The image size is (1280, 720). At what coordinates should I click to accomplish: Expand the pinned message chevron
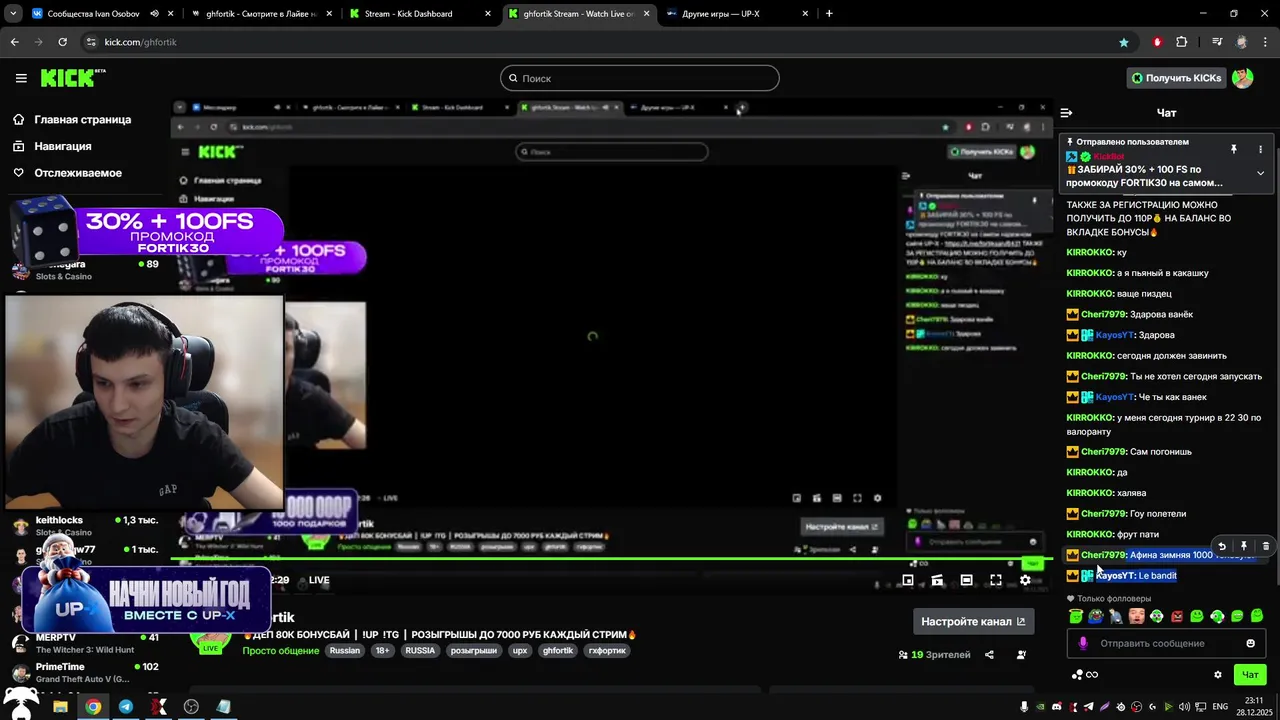point(1260,173)
